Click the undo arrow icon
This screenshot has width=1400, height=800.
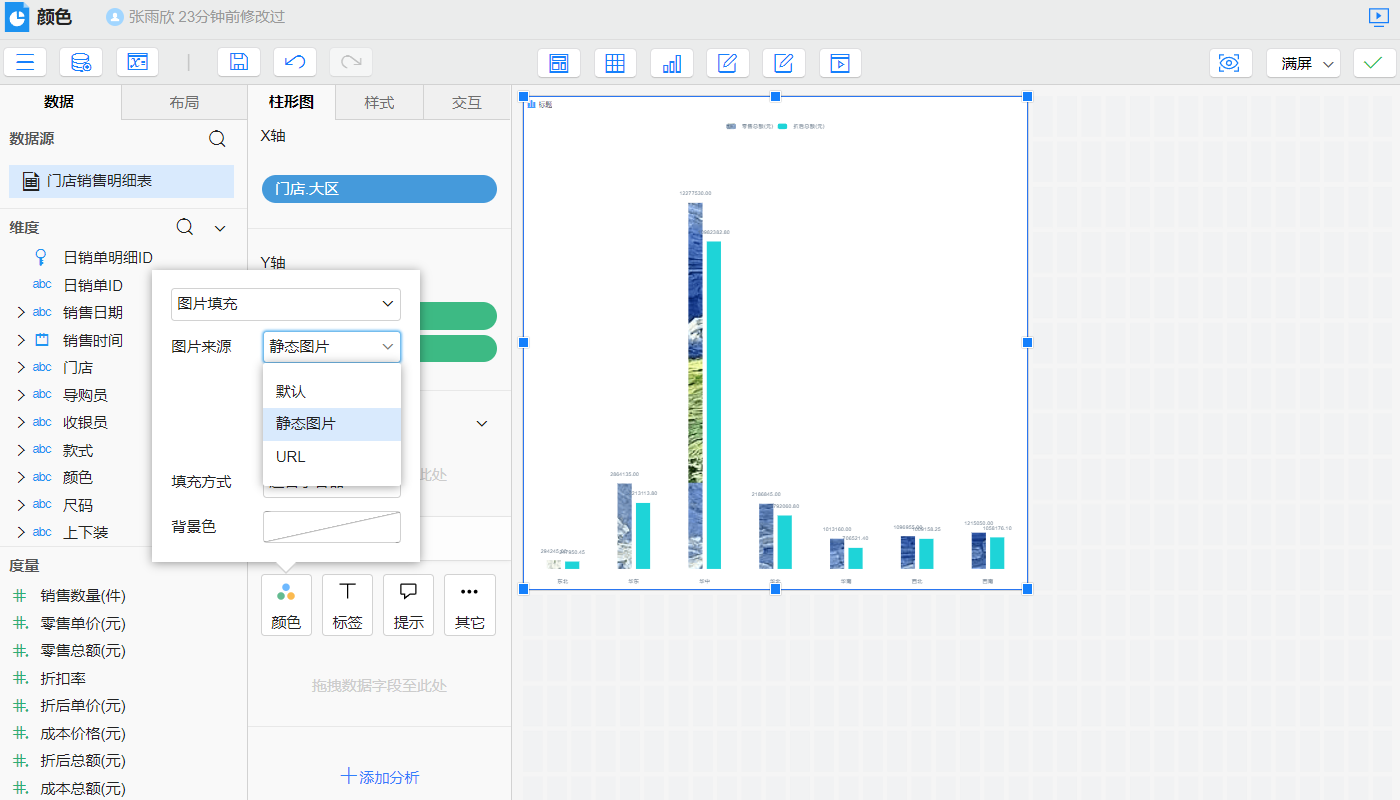(x=295, y=62)
